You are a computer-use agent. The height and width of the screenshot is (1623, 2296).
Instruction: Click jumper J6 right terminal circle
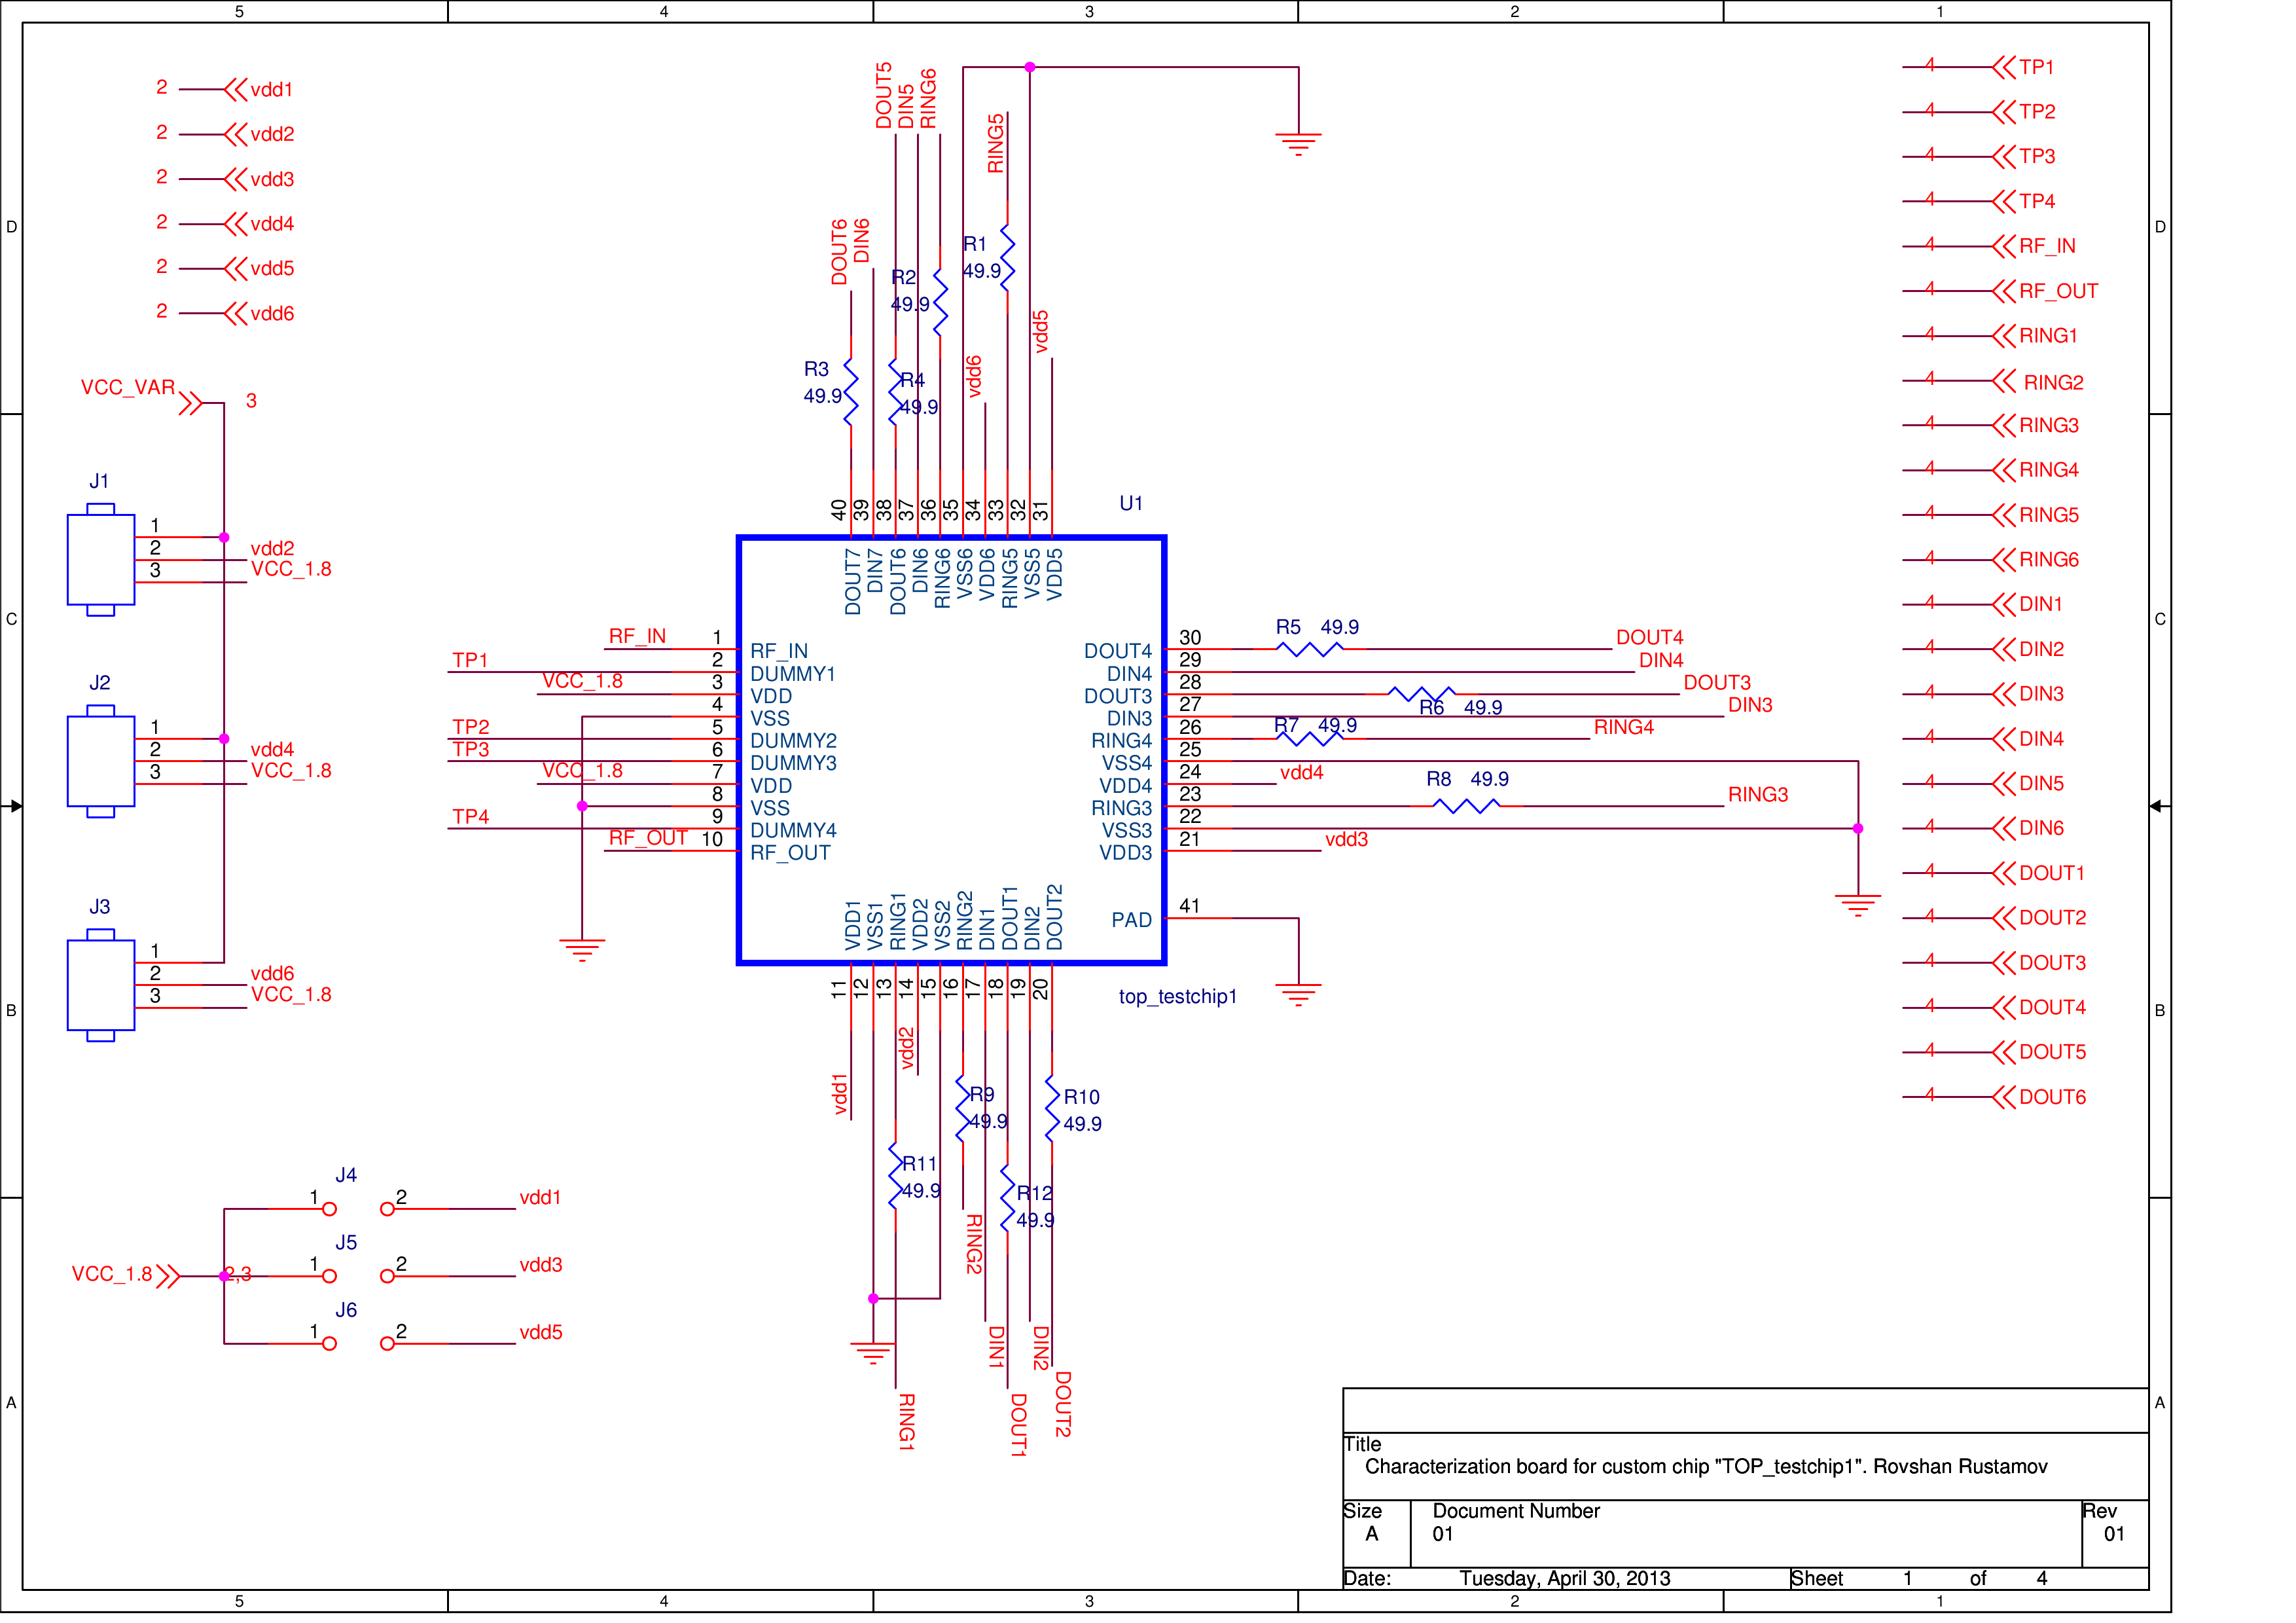pos(387,1344)
